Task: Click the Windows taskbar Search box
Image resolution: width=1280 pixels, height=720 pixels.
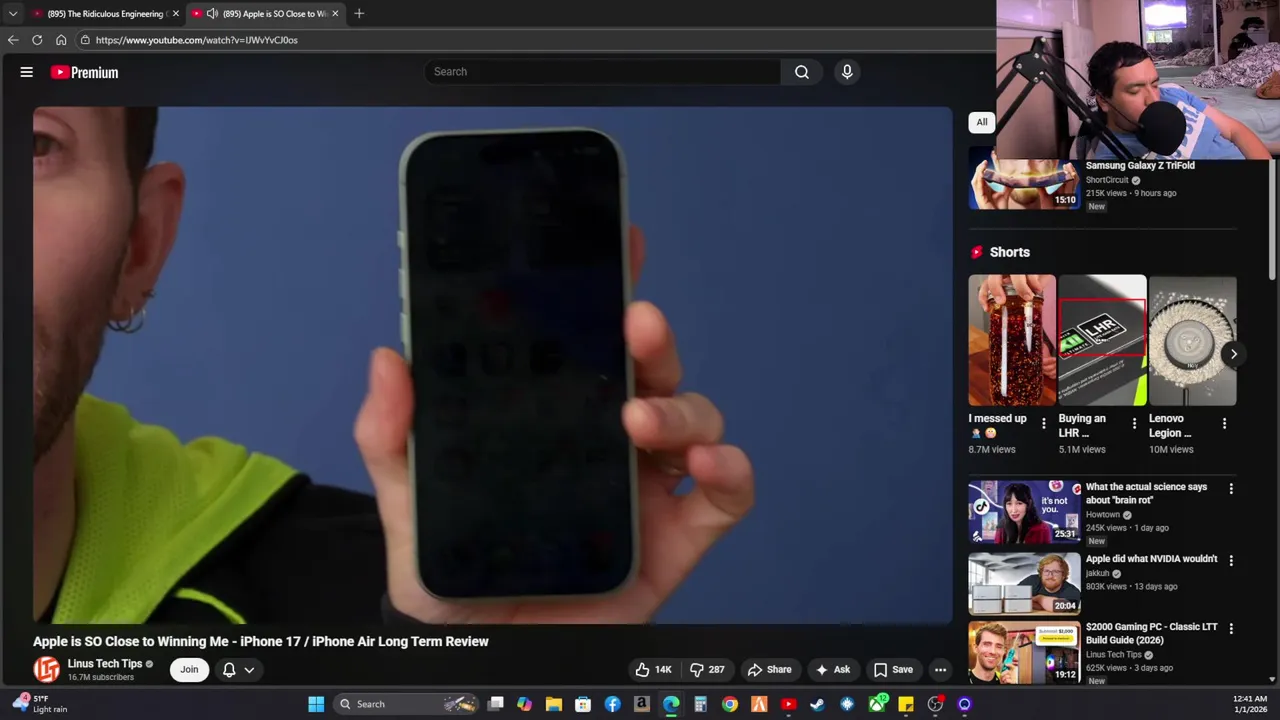Action: pyautogui.click(x=405, y=704)
